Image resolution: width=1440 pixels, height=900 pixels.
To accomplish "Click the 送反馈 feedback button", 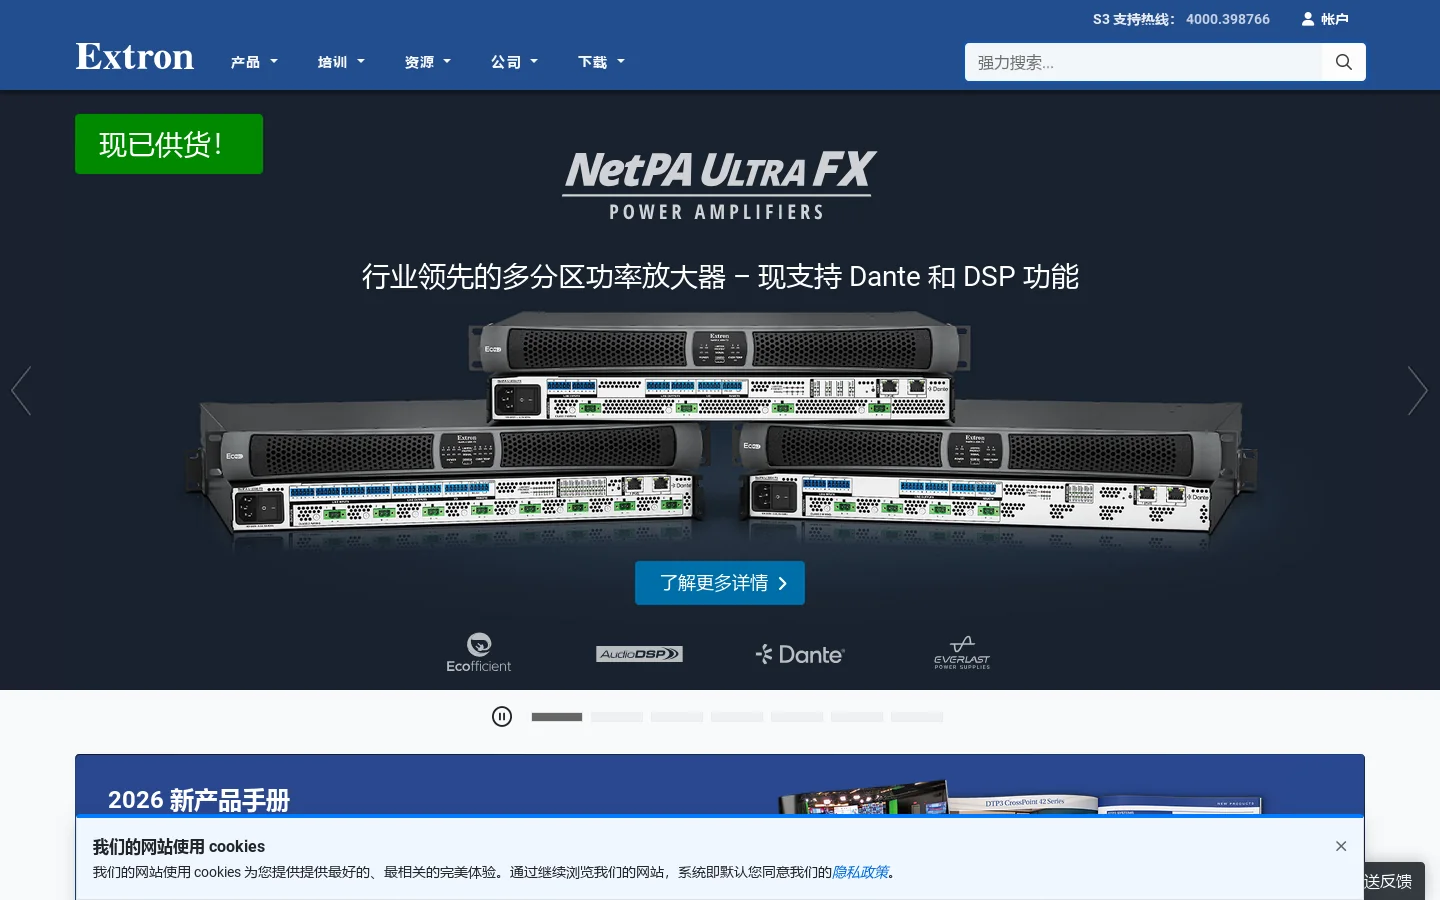I will [1389, 881].
